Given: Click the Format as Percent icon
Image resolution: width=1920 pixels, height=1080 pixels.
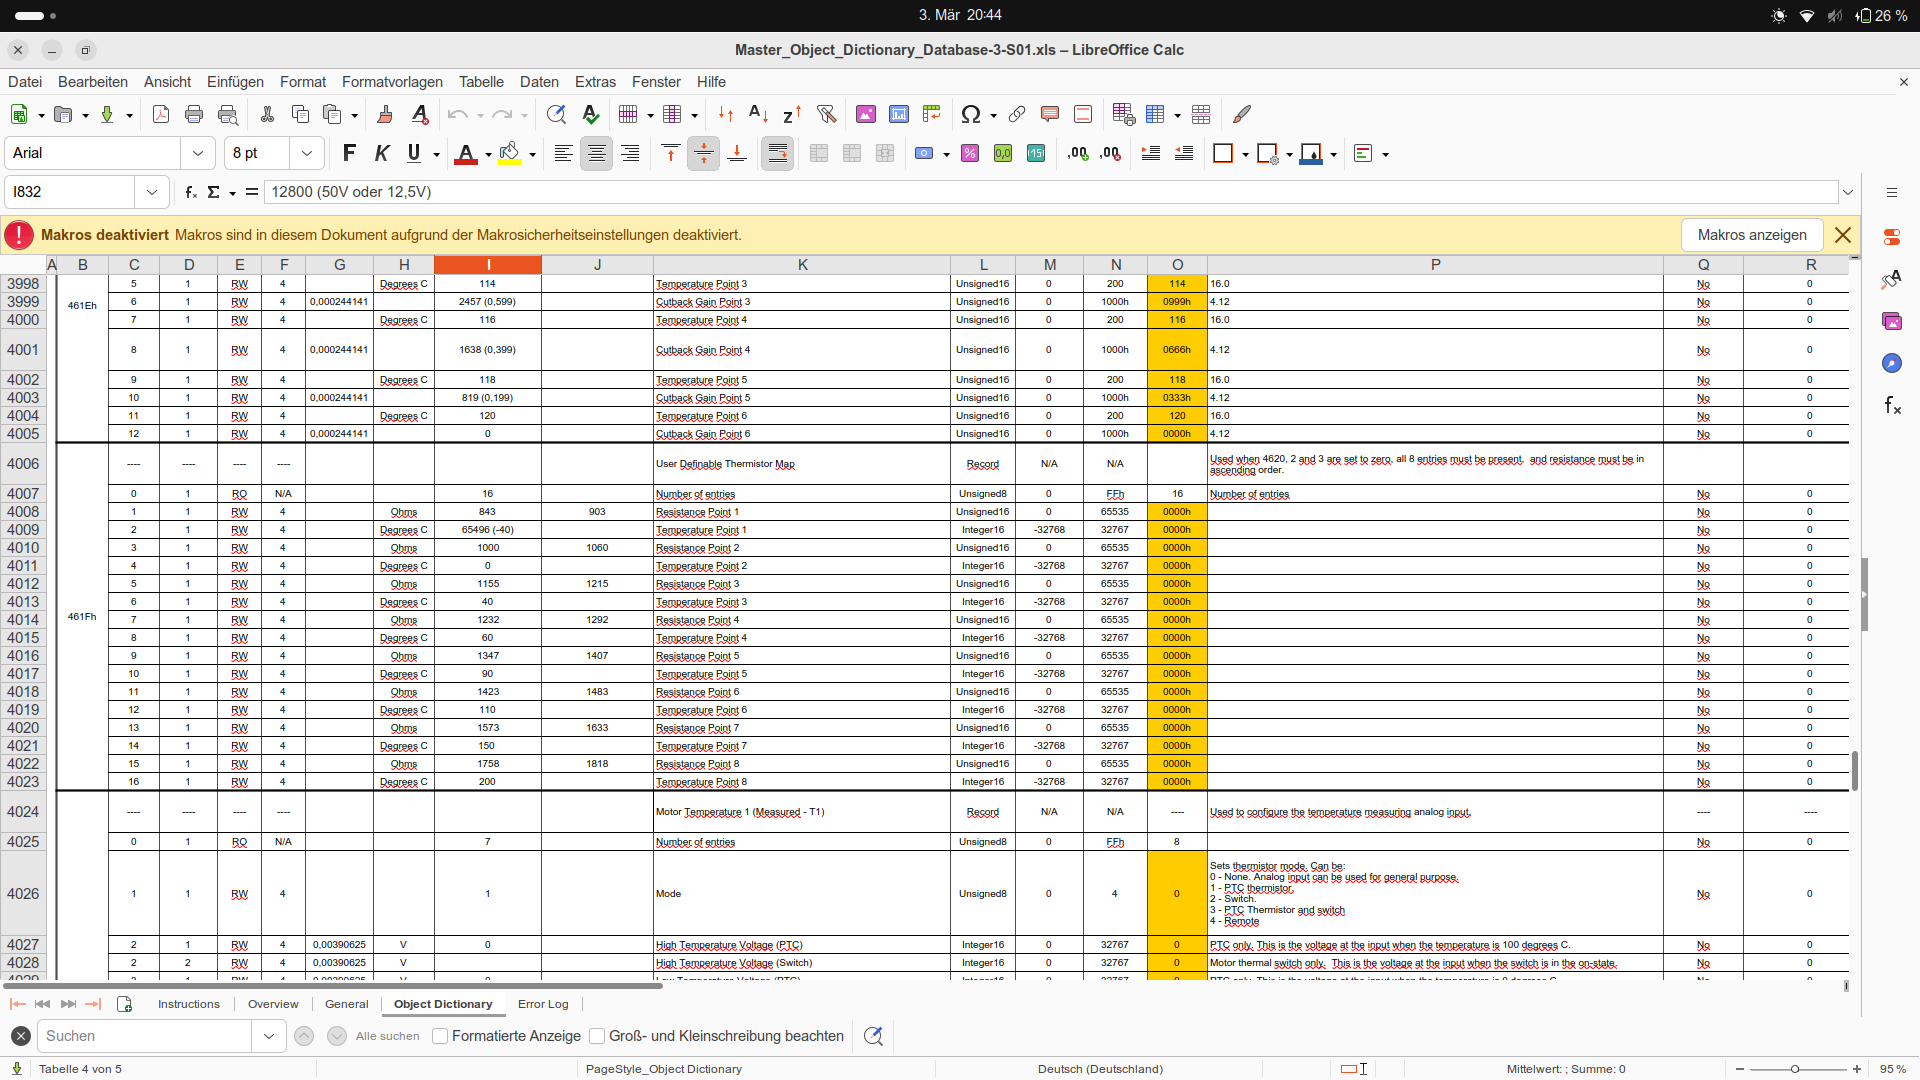Looking at the screenshot, I should [970, 153].
